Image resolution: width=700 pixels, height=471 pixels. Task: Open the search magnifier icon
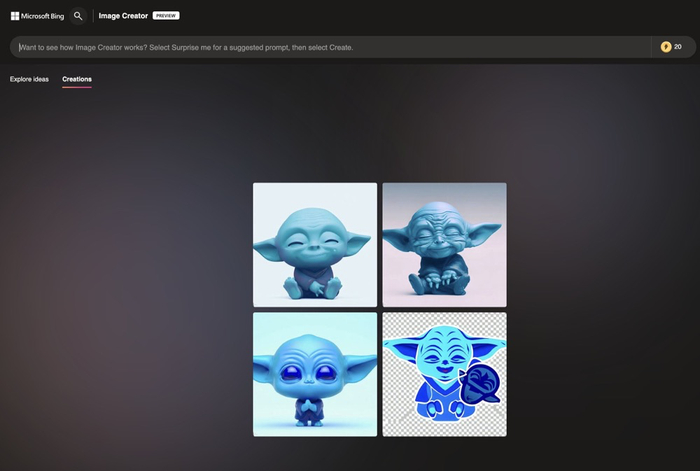pyautogui.click(x=78, y=16)
